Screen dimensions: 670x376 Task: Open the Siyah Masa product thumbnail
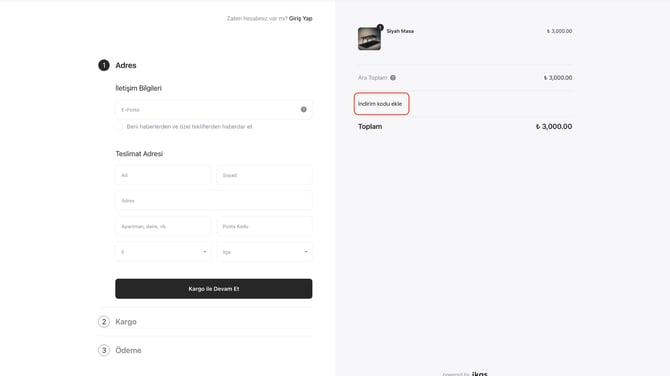click(x=369, y=39)
